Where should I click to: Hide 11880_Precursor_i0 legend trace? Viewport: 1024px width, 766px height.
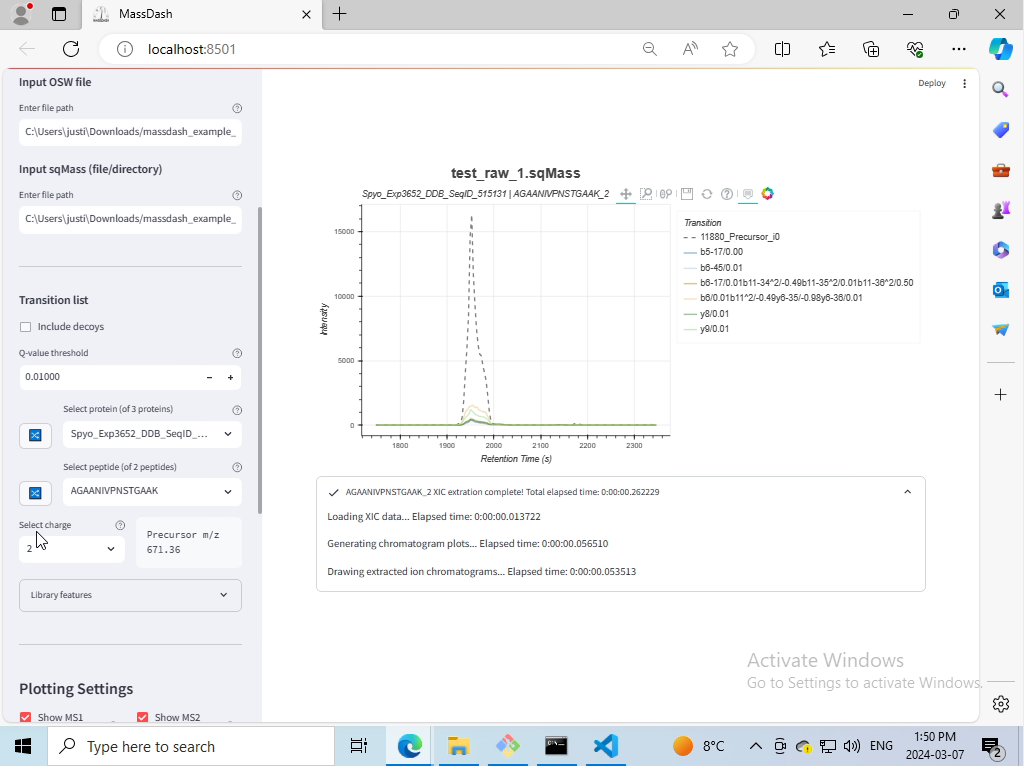point(731,237)
